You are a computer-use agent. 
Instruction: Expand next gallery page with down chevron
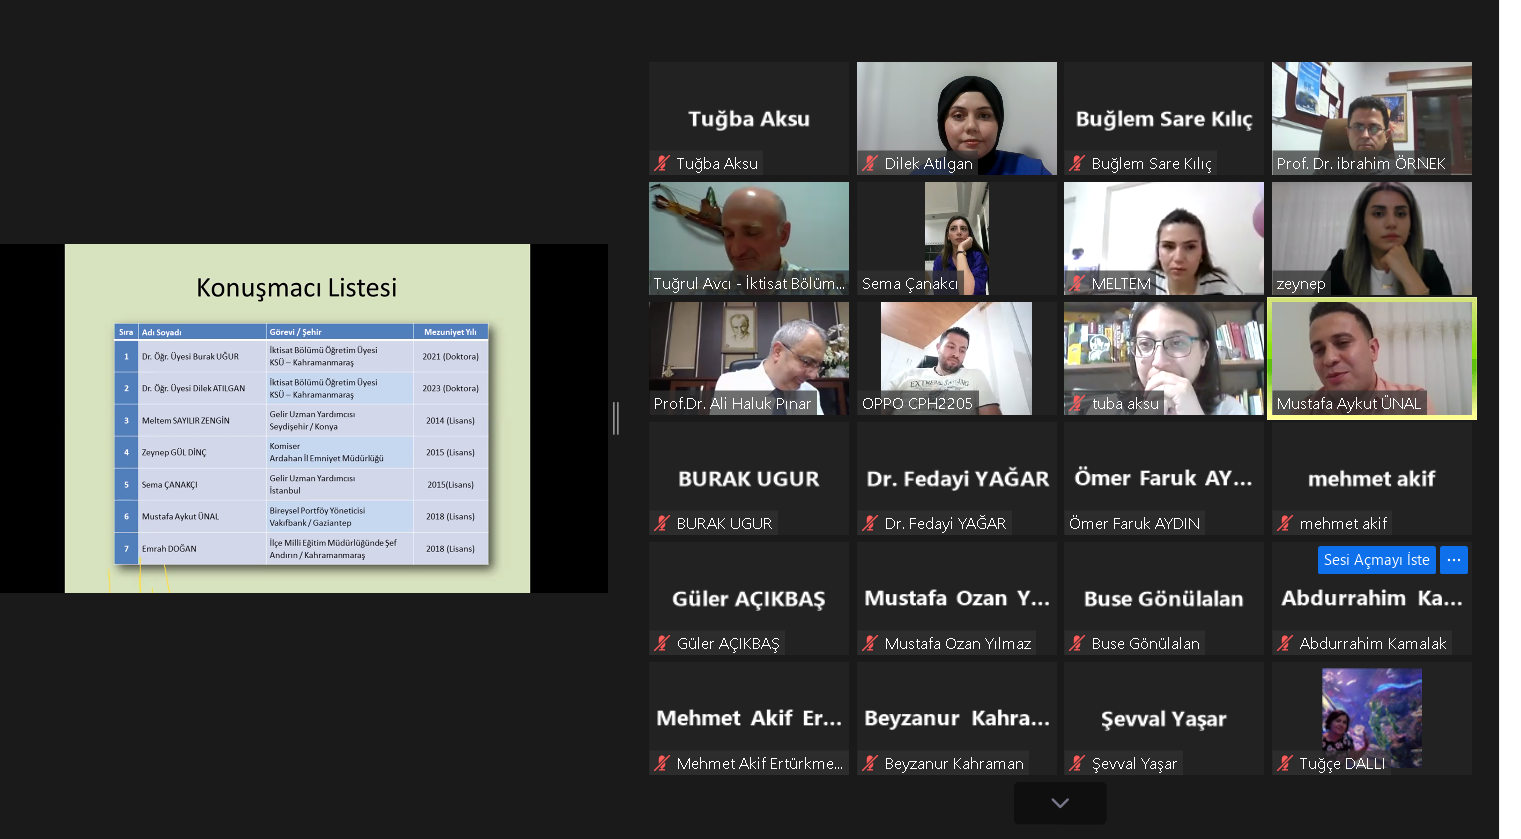coord(1060,803)
